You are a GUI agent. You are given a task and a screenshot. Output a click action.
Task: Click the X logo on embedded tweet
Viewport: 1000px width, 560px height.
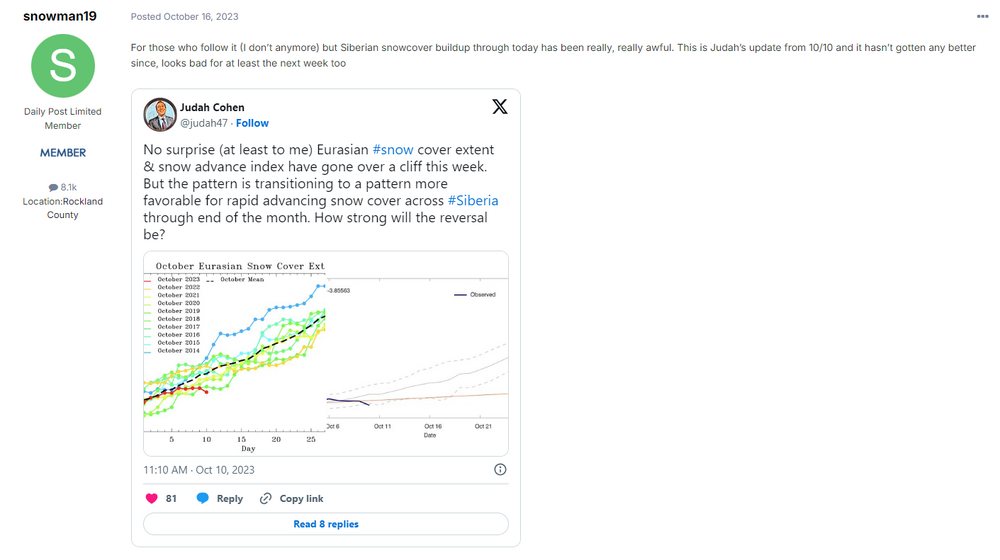(x=500, y=107)
